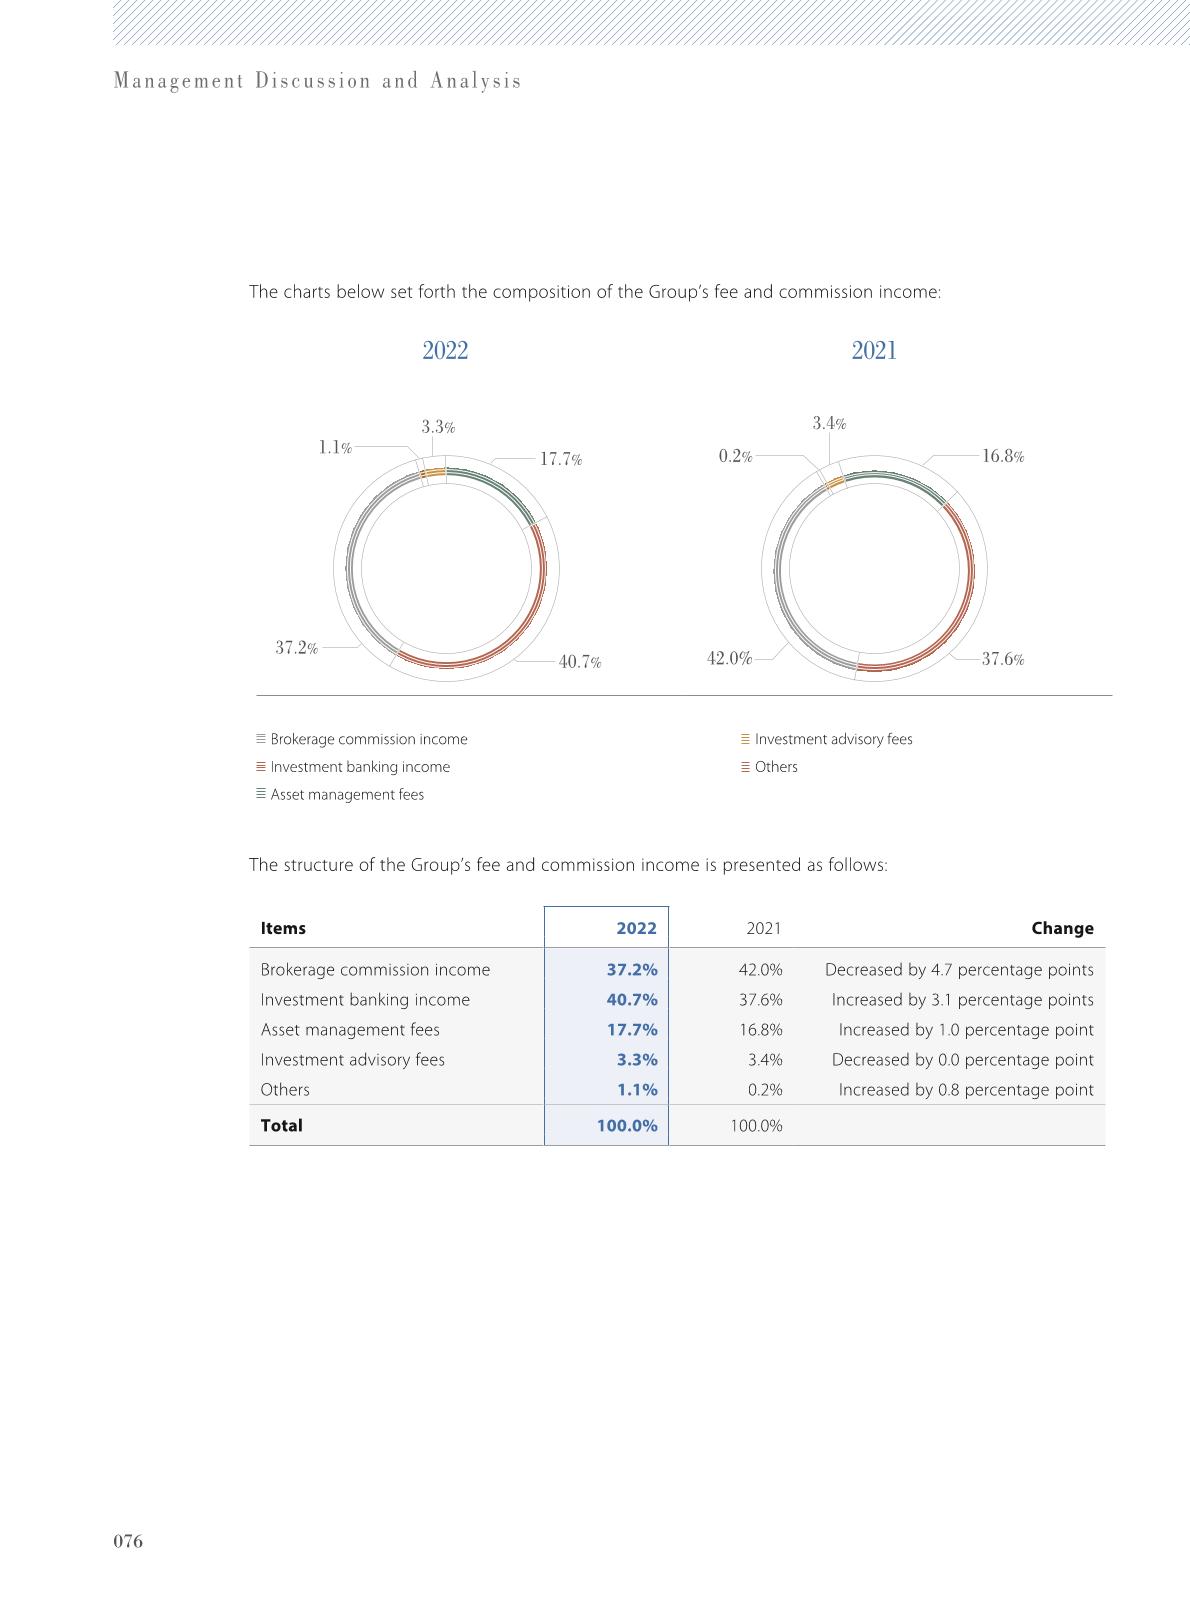This screenshot has width=1190, height=1615.
Task: Click the Asset management fees legend icon
Action: (261, 794)
